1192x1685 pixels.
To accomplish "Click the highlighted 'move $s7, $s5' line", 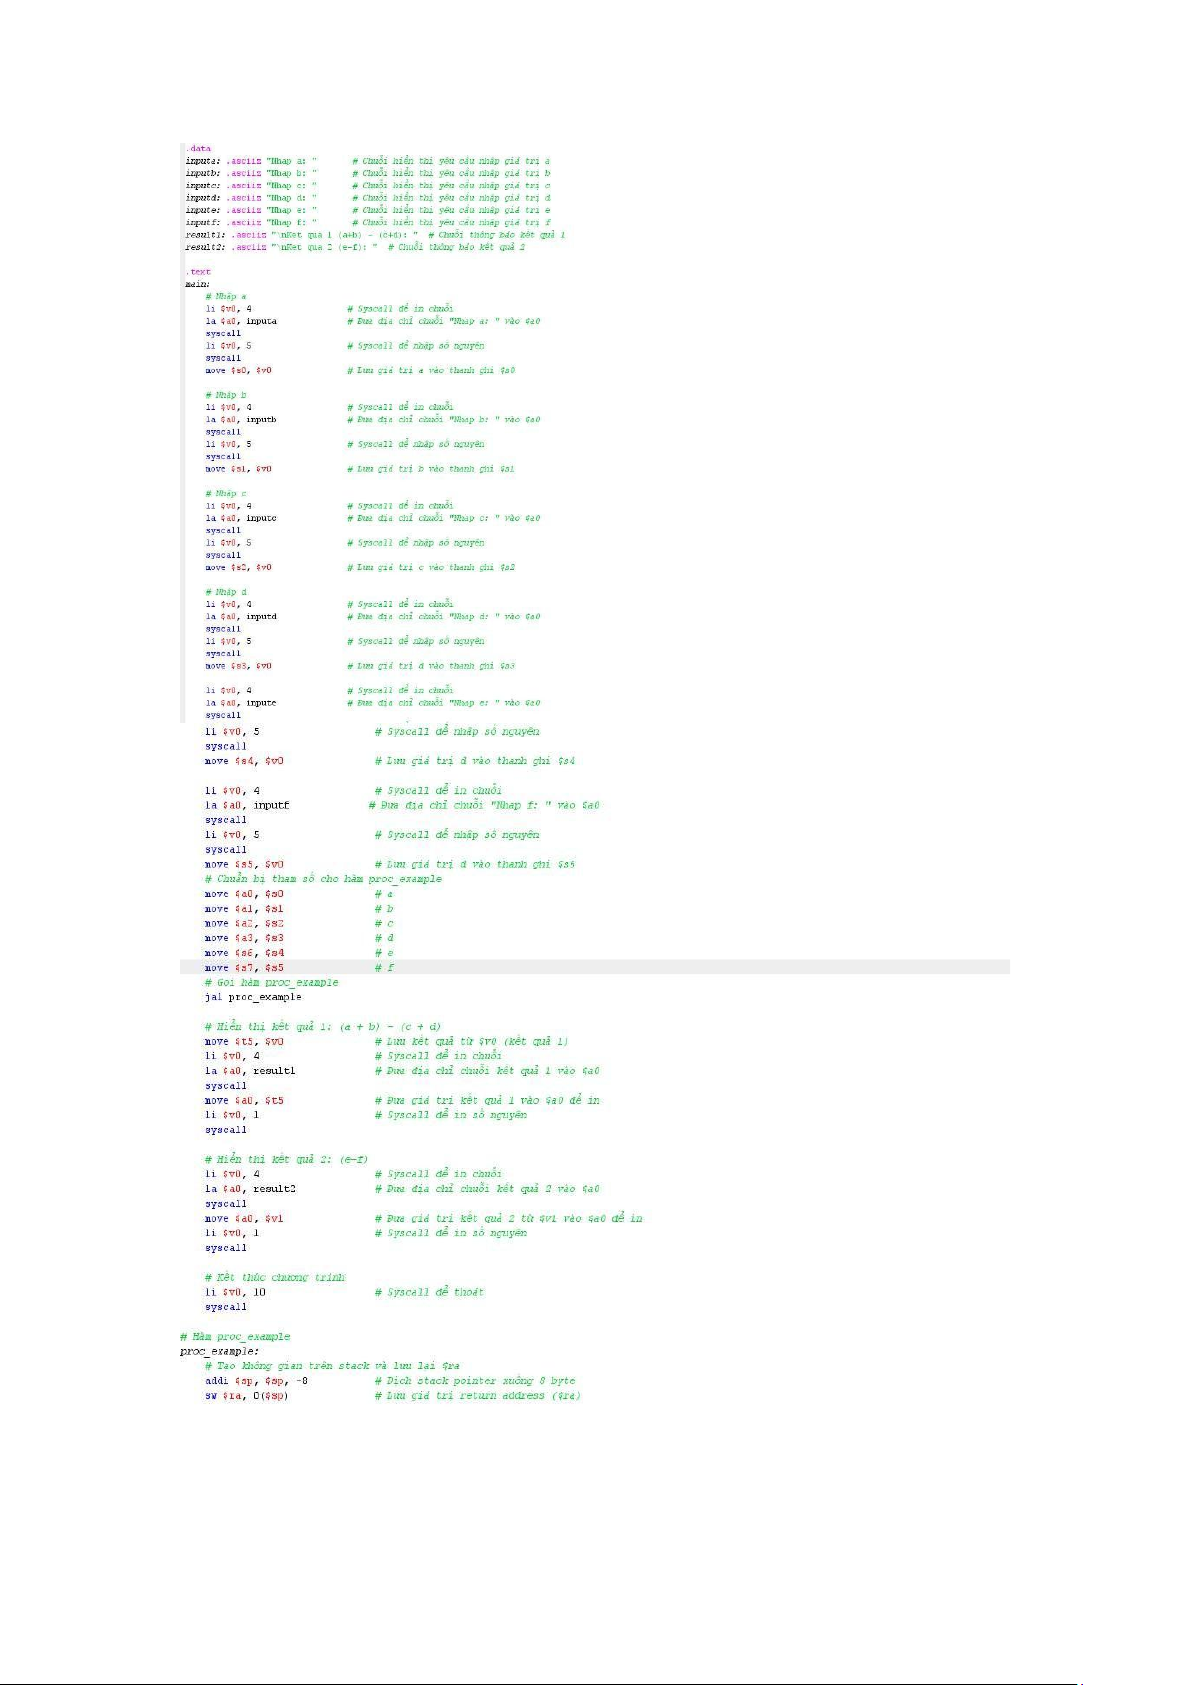I will [x=244, y=968].
